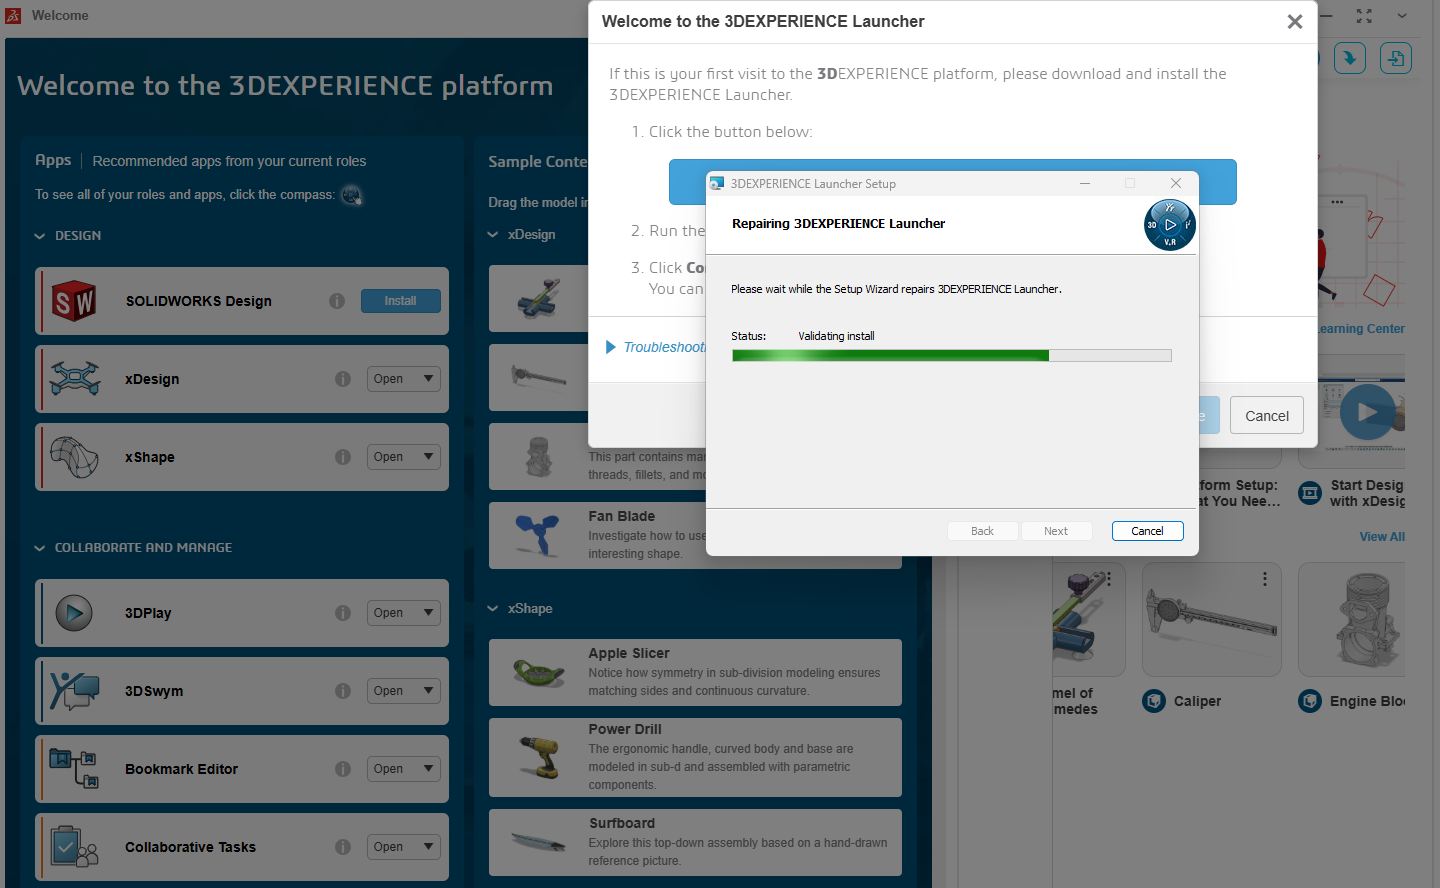Open the Caliper model thumbnail

pos(1211,619)
